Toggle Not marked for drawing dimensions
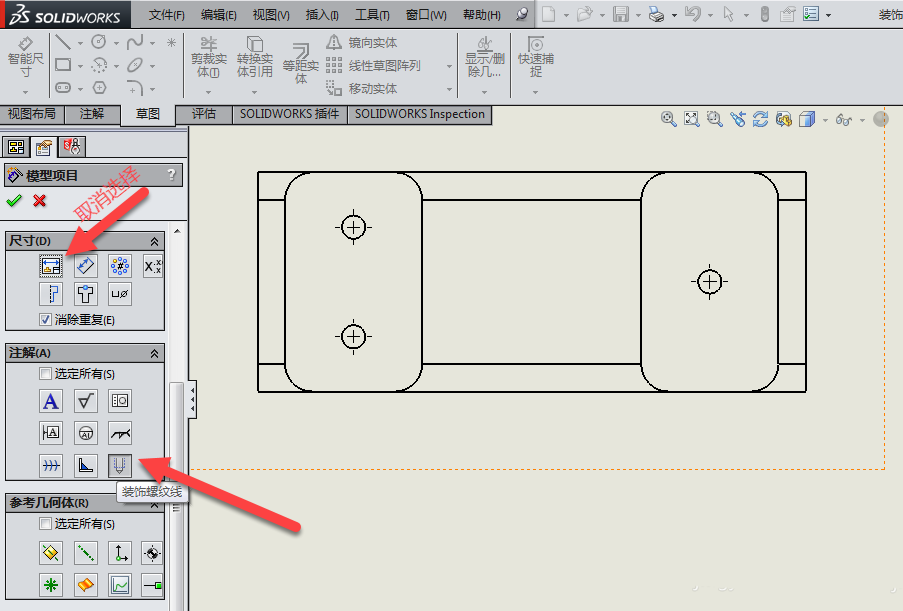The image size is (903, 611). [x=85, y=265]
